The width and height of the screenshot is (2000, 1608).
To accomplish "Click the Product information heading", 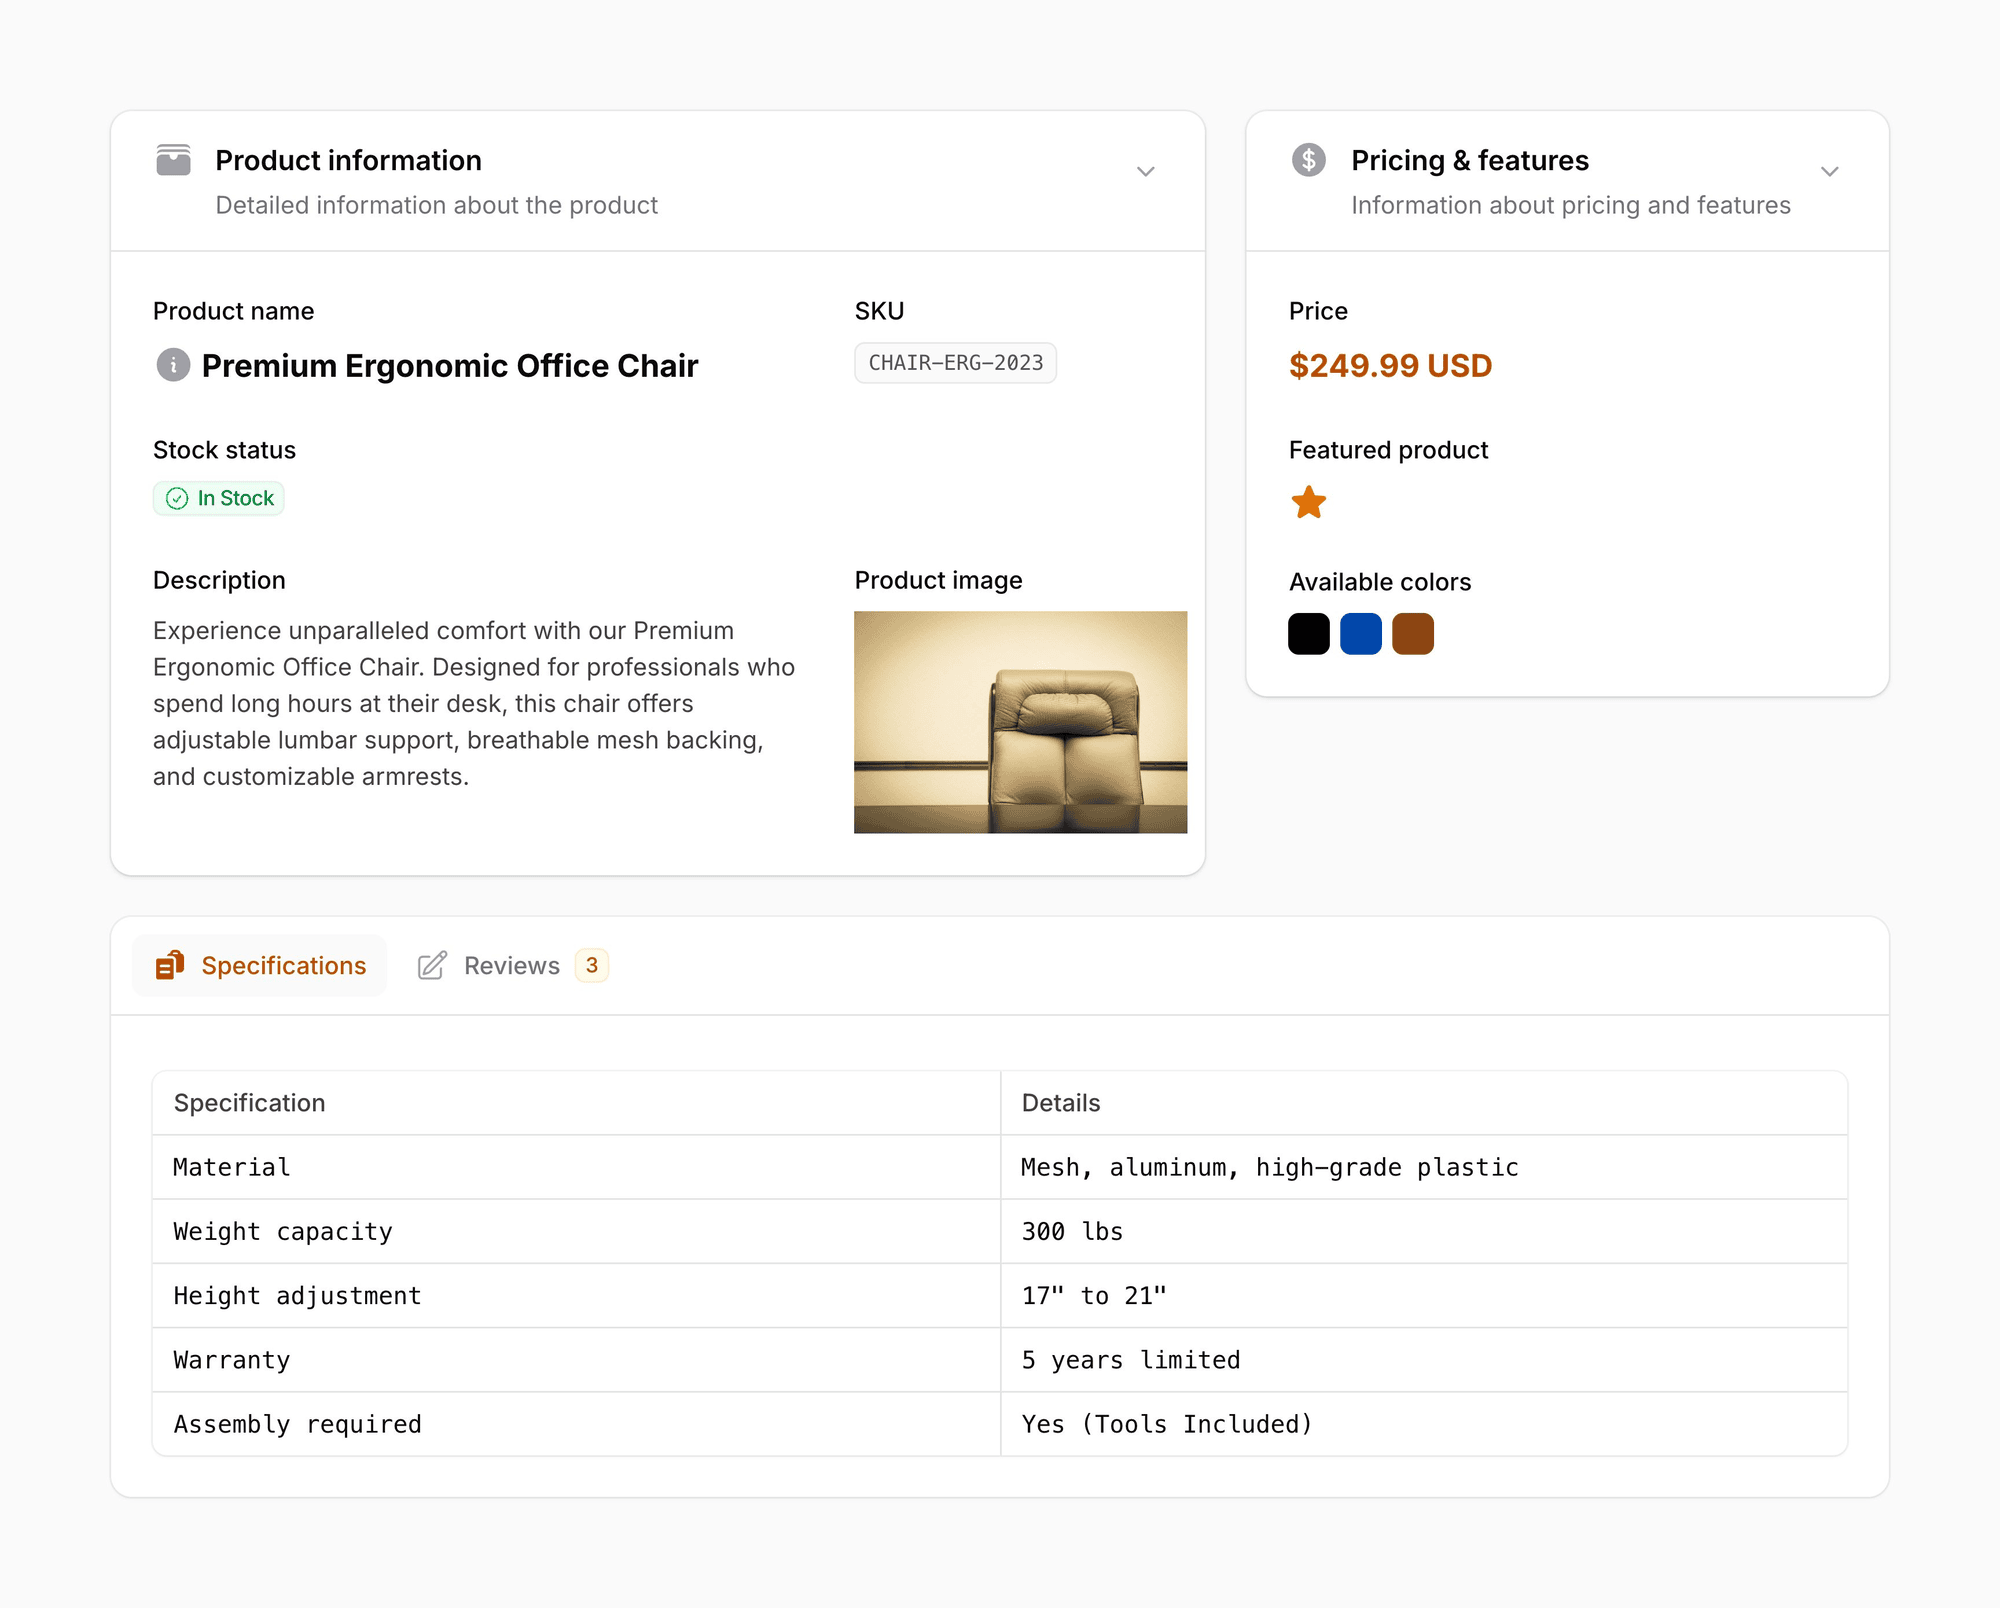I will tap(348, 160).
